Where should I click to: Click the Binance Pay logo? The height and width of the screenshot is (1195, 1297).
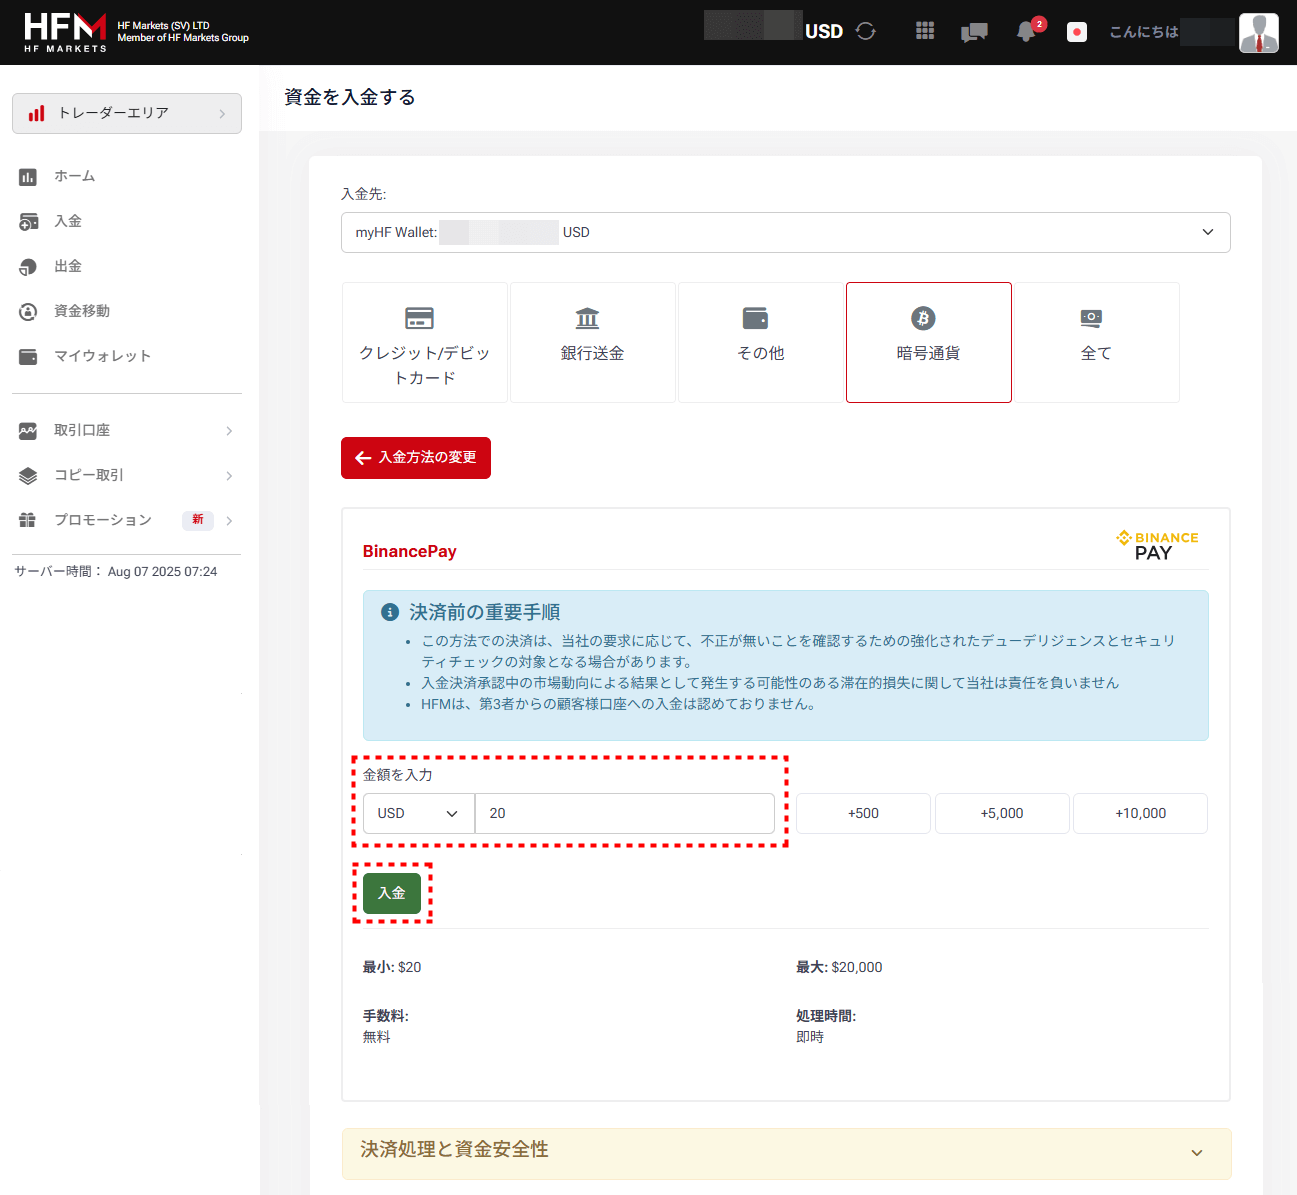[1157, 545]
